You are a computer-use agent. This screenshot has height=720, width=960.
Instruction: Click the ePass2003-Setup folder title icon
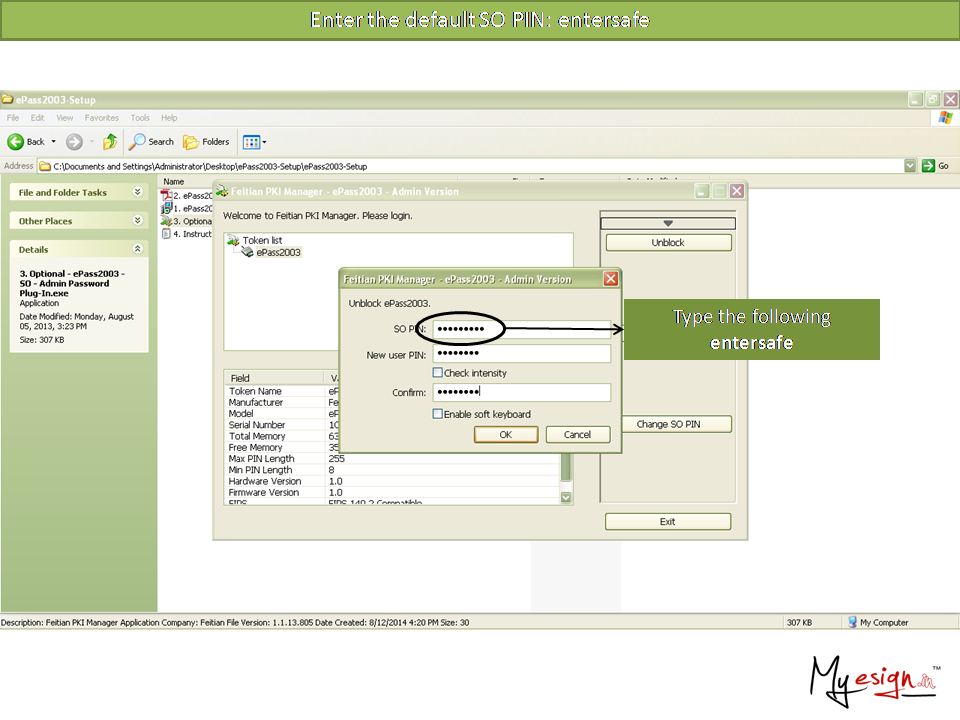pyautogui.click(x=7, y=99)
